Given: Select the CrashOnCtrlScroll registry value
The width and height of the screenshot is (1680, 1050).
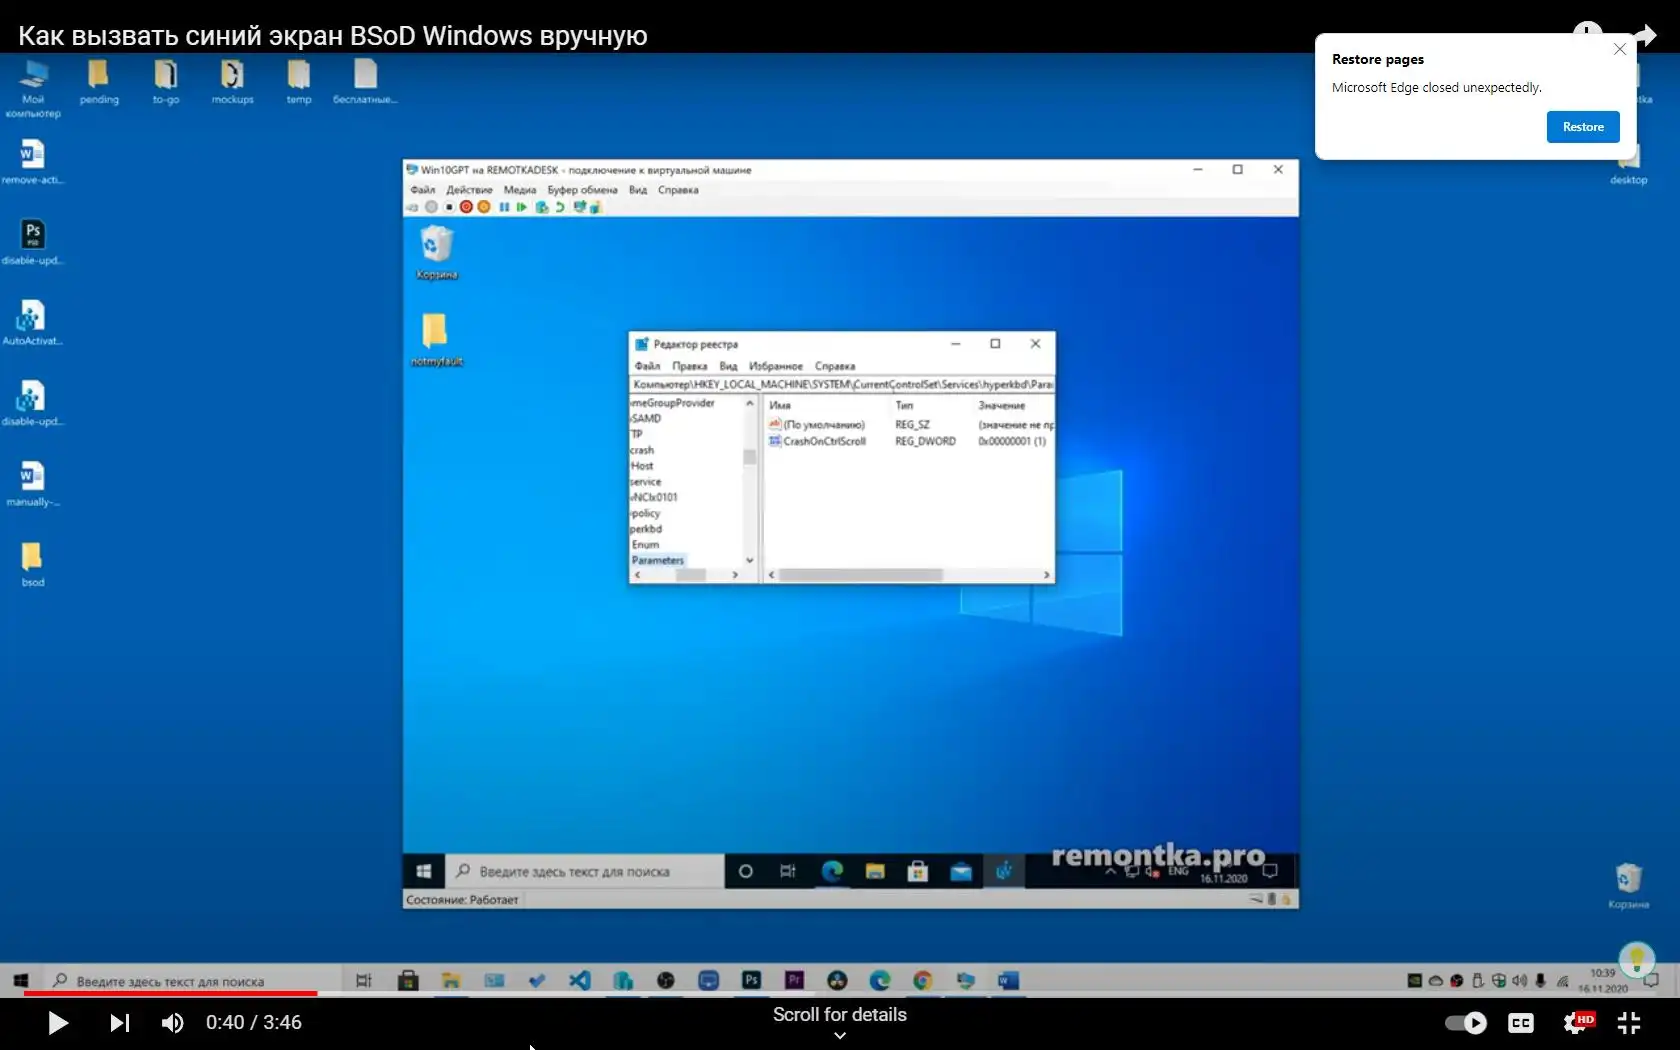Looking at the screenshot, I should (817, 441).
